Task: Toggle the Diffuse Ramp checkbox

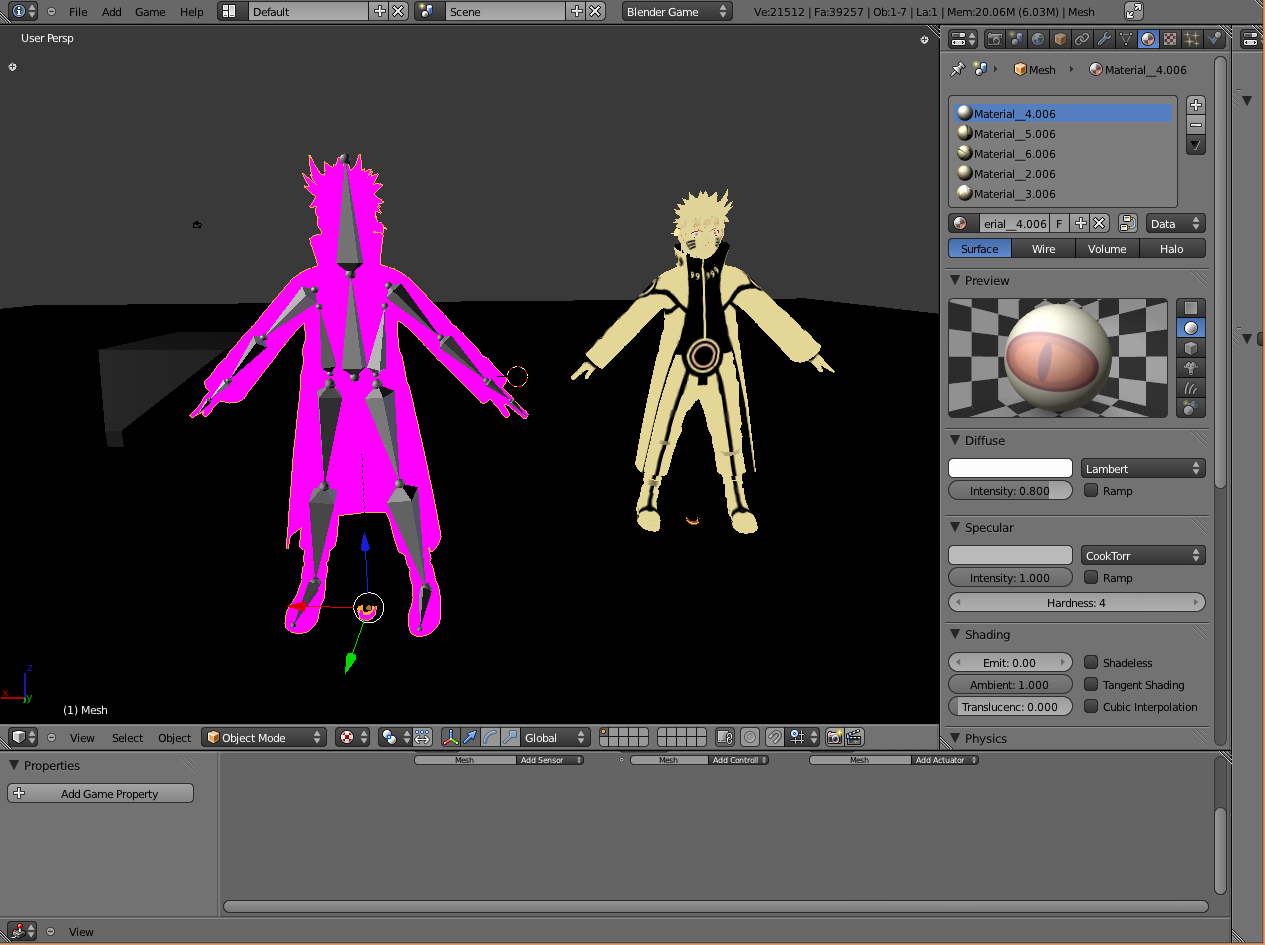Action: [x=1091, y=491]
